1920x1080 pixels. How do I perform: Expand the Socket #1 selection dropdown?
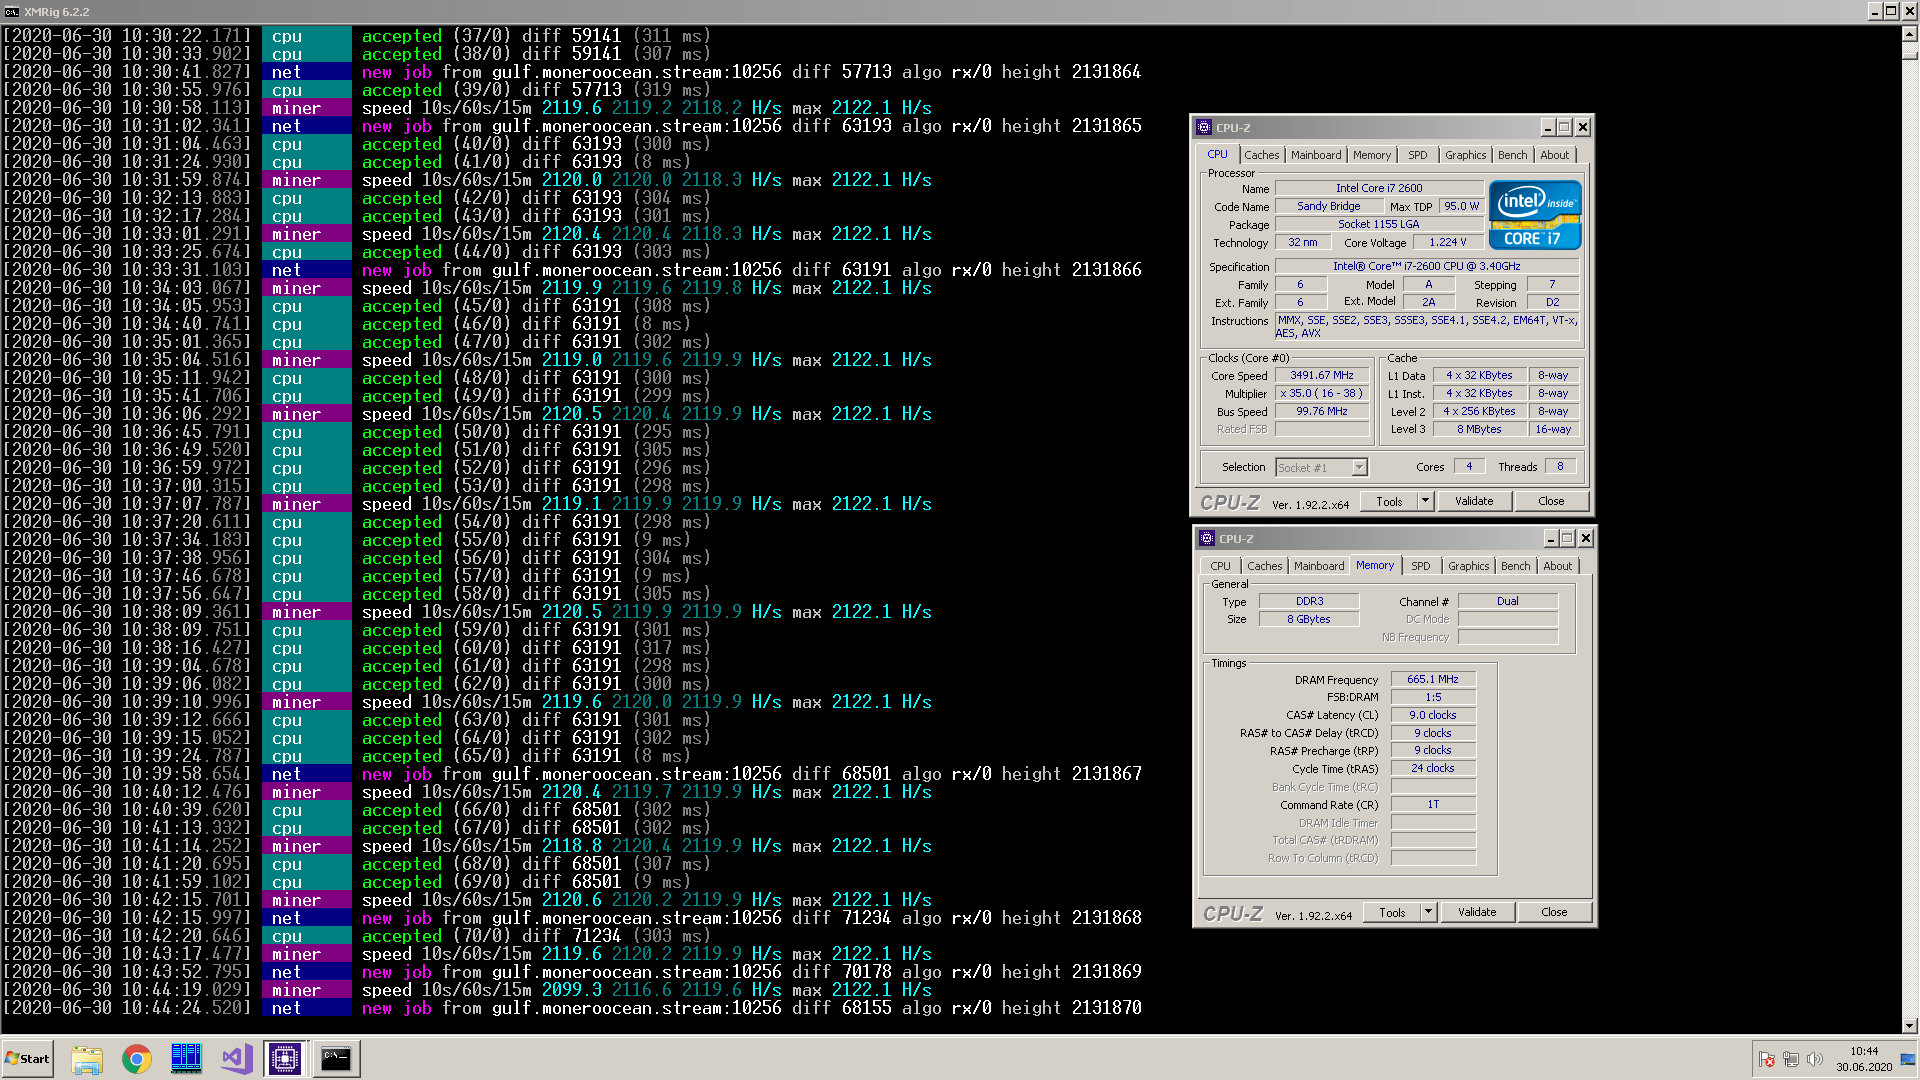[1359, 468]
